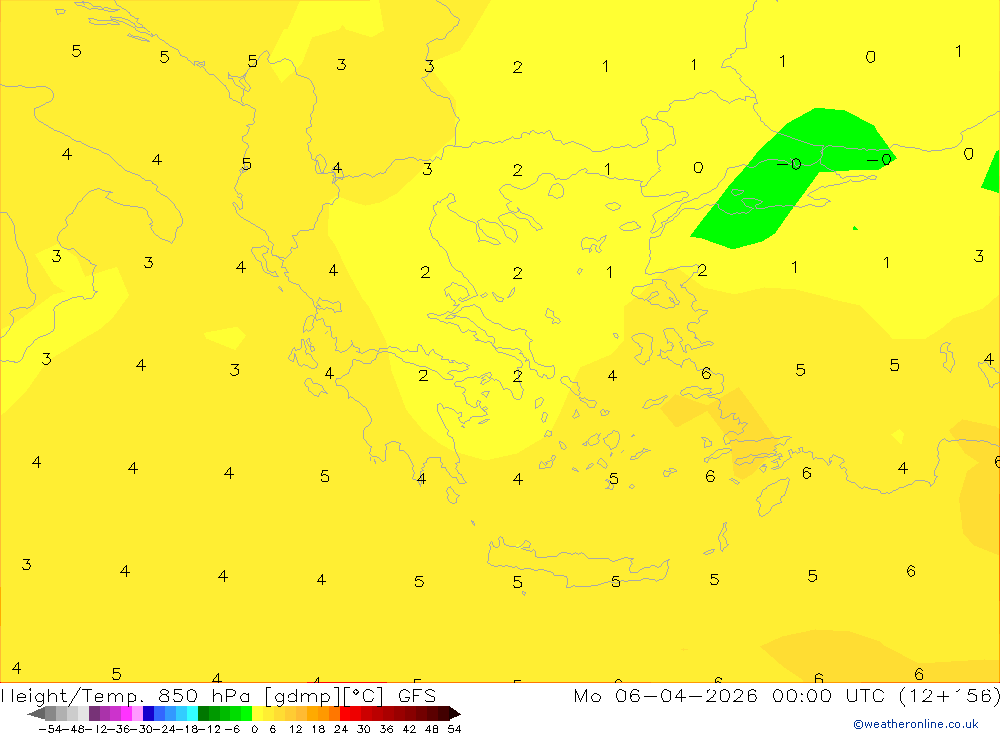The width and height of the screenshot is (1000, 733).
Task: Click the '-30' legend label
Action: tap(142, 729)
